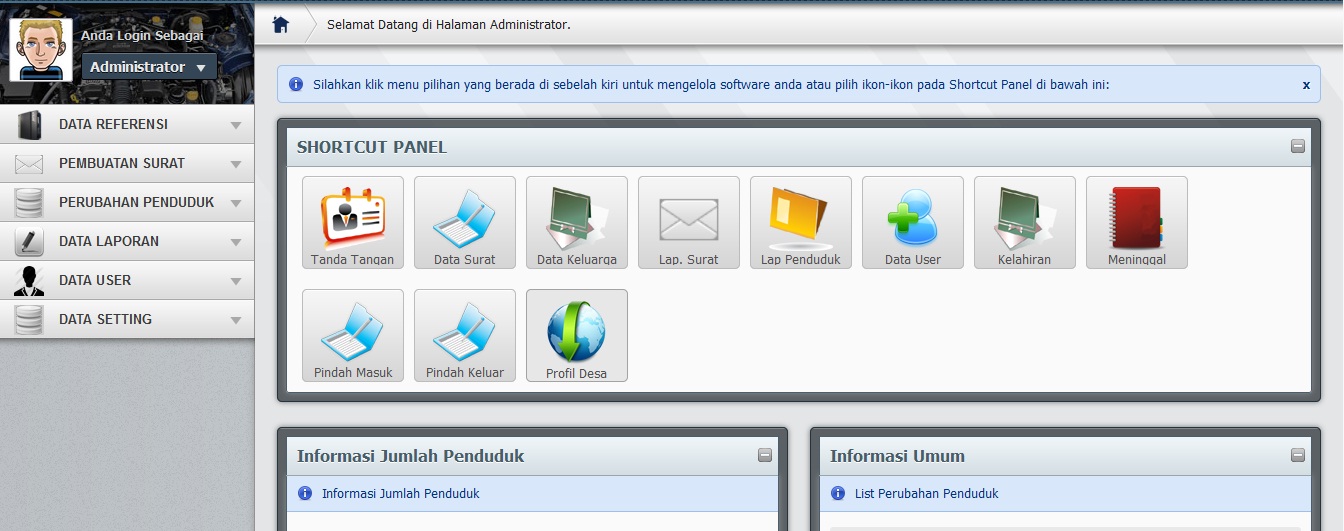
Task: Open the Meninggal red book shortcut
Action: click(x=1136, y=222)
